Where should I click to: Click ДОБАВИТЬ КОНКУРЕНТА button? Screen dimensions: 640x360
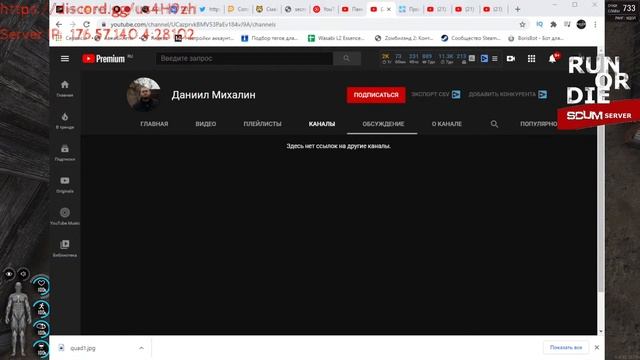[x=507, y=94]
